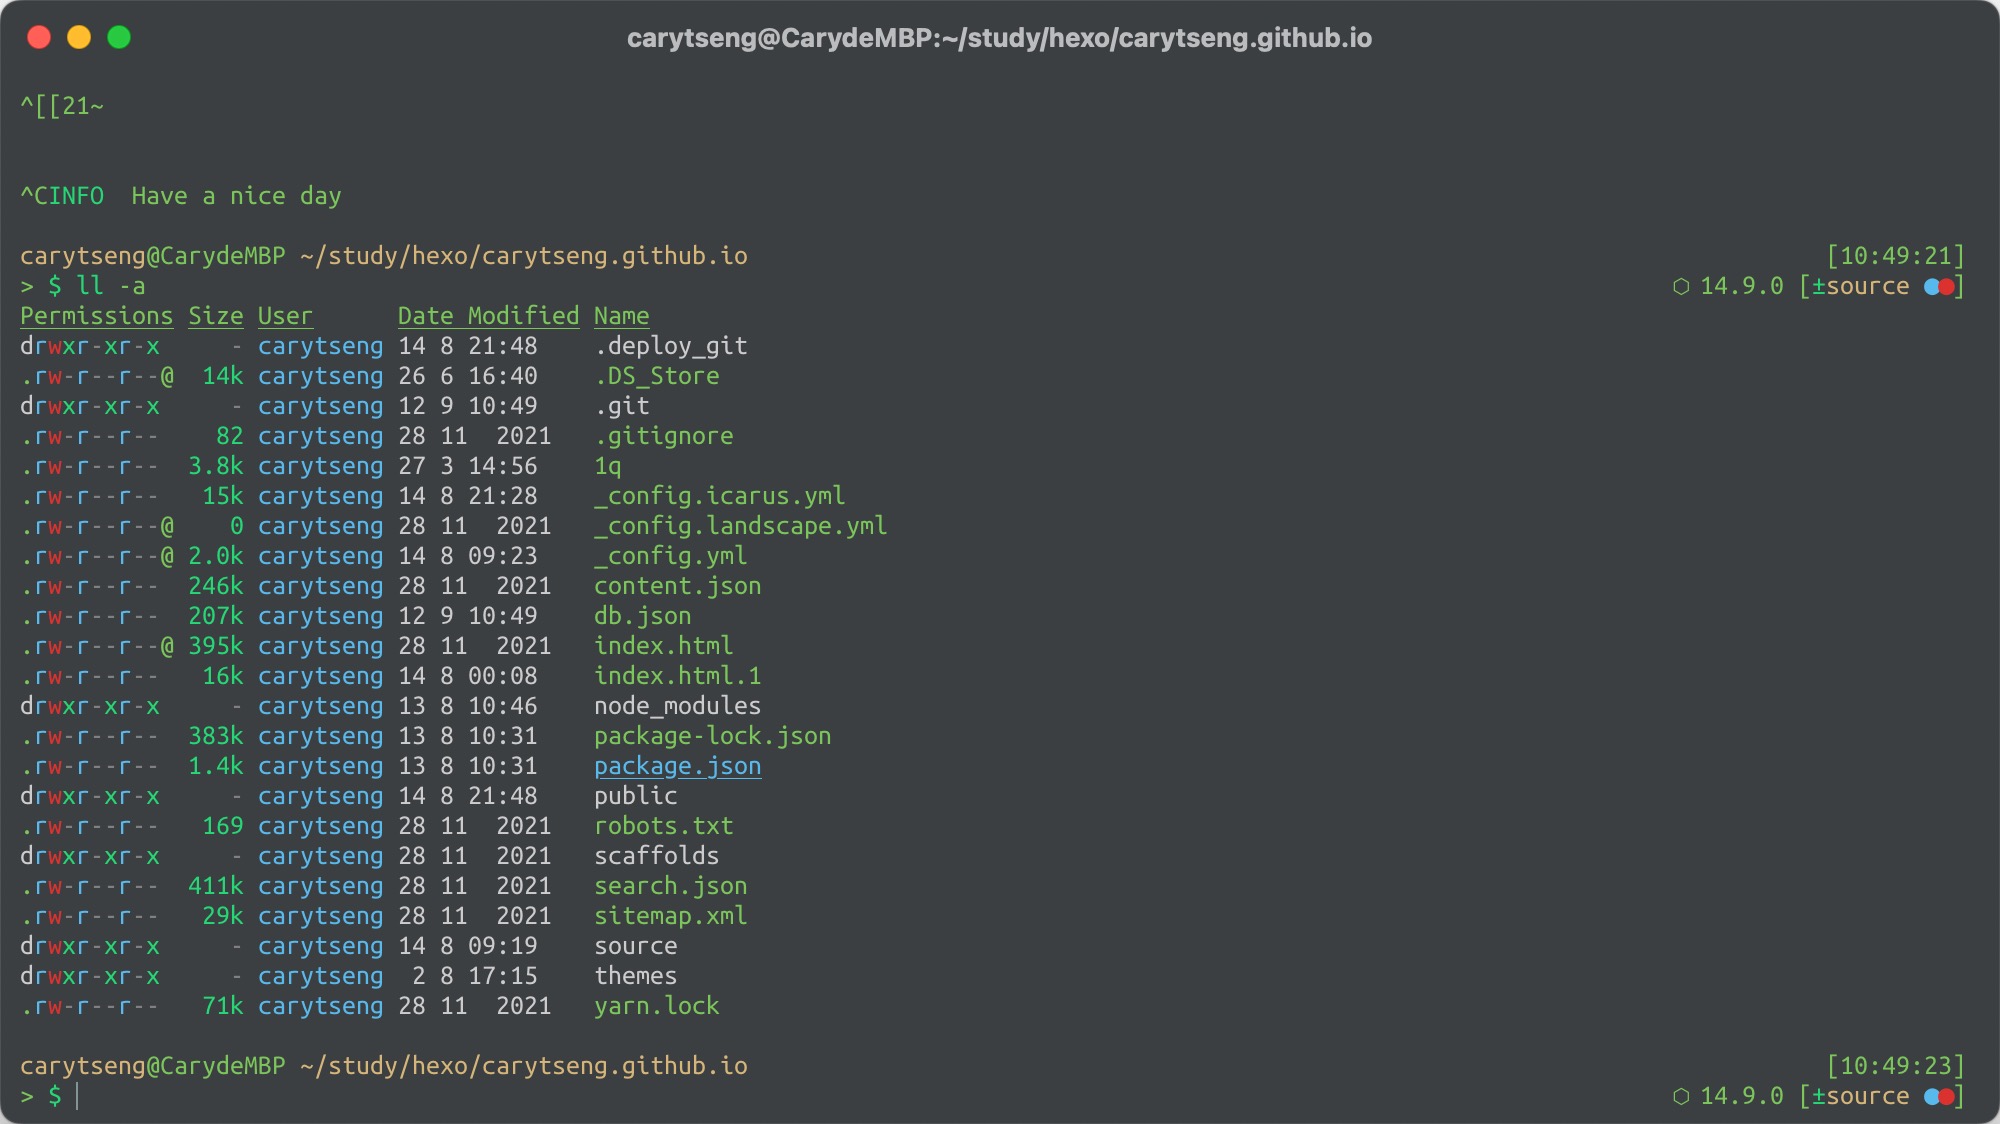The width and height of the screenshot is (2000, 1124).
Task: Click the db.json file name
Action: pyautogui.click(x=642, y=617)
